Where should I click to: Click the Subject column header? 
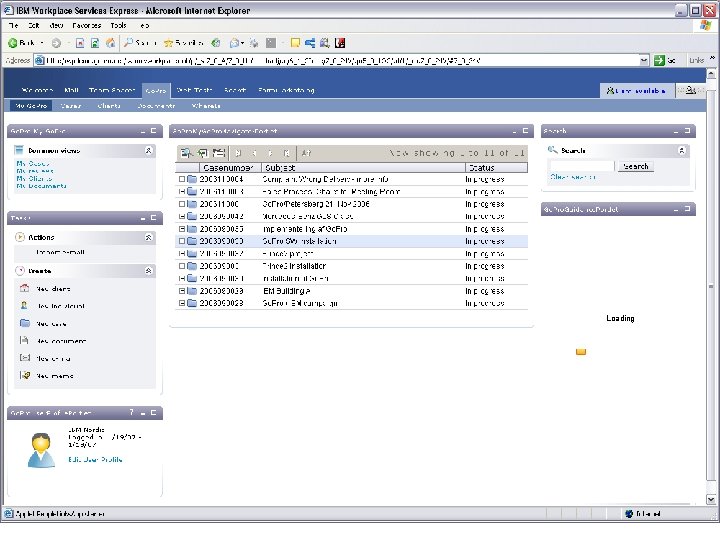coord(363,168)
